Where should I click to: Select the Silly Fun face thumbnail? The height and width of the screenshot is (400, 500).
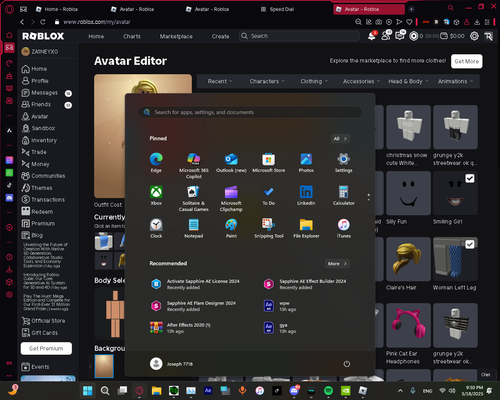[x=408, y=193]
